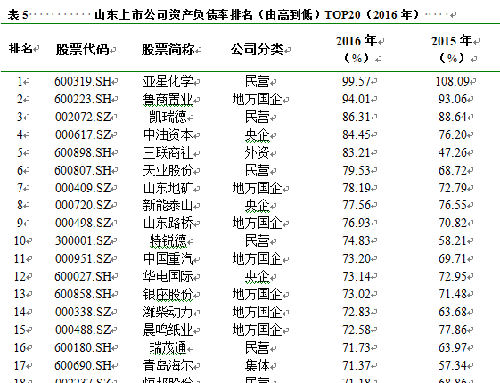This screenshot has width=500, height=383.
Task: Click value 79.53
Action: (x=356, y=171)
